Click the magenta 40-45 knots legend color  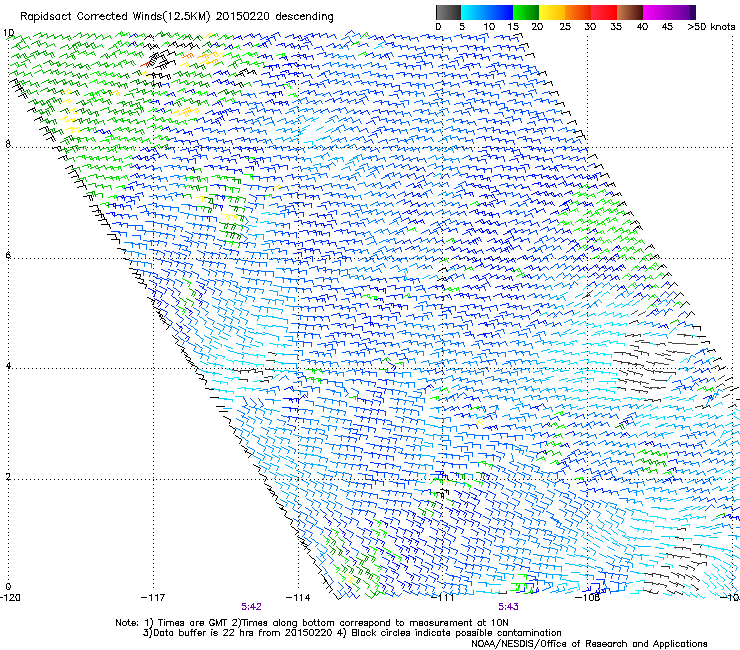point(656,12)
